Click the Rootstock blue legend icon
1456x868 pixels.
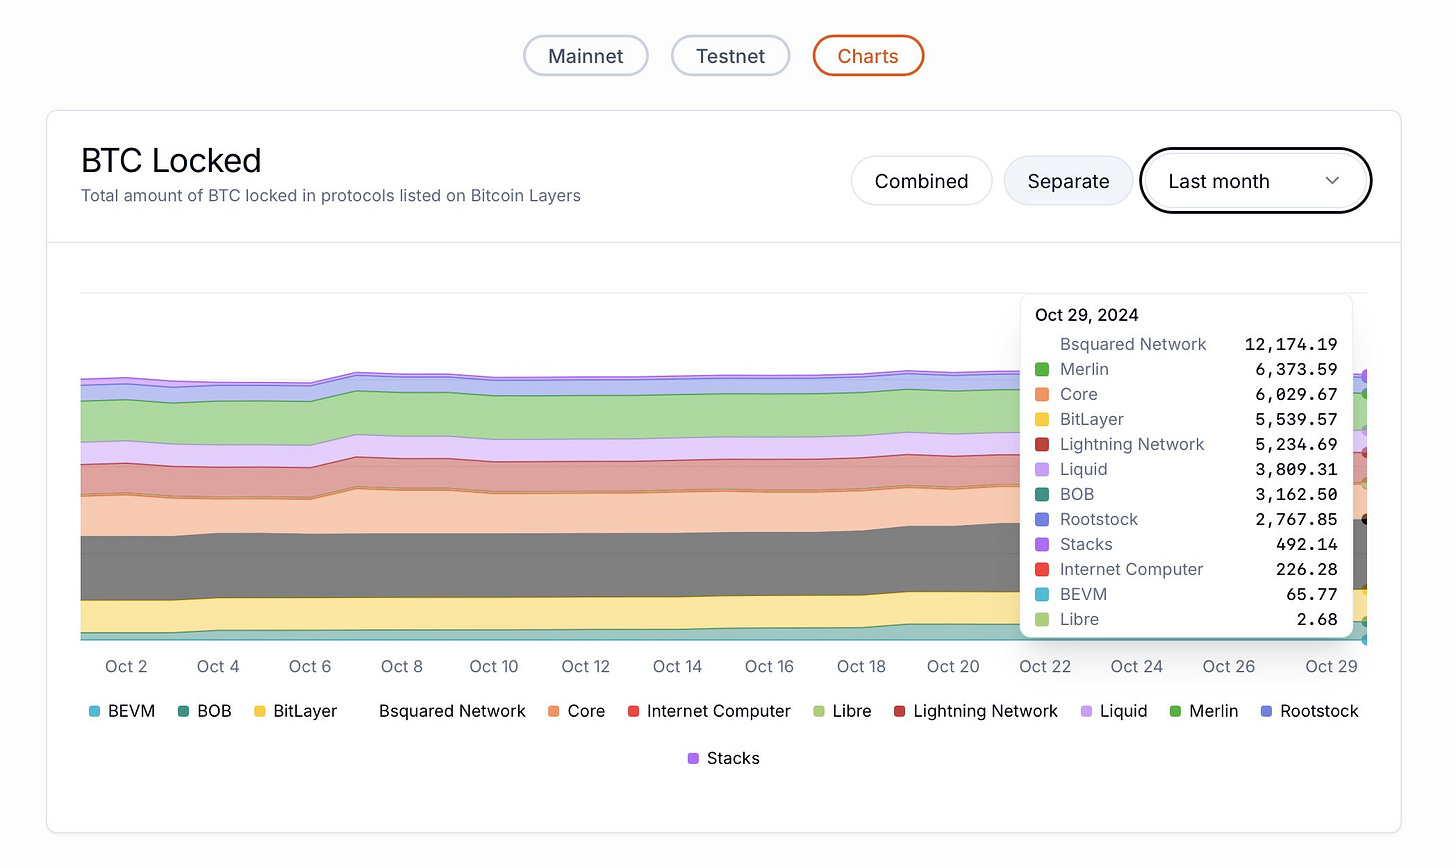point(1266,712)
